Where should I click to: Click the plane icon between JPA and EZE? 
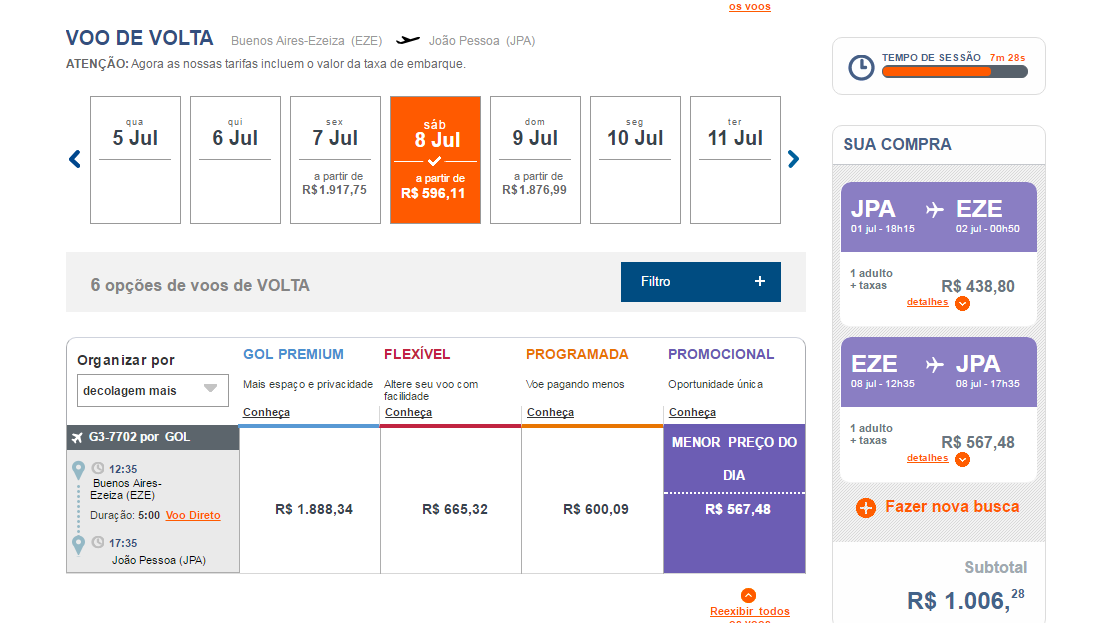(x=934, y=210)
